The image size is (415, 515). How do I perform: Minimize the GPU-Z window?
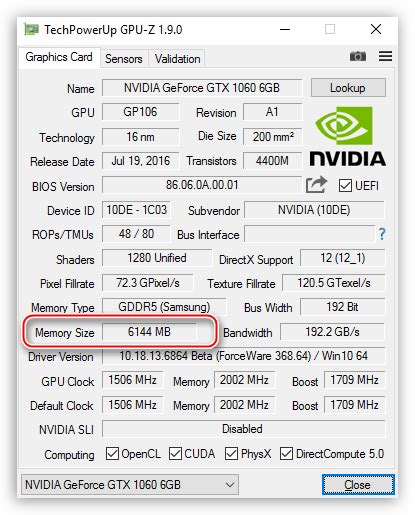click(285, 29)
